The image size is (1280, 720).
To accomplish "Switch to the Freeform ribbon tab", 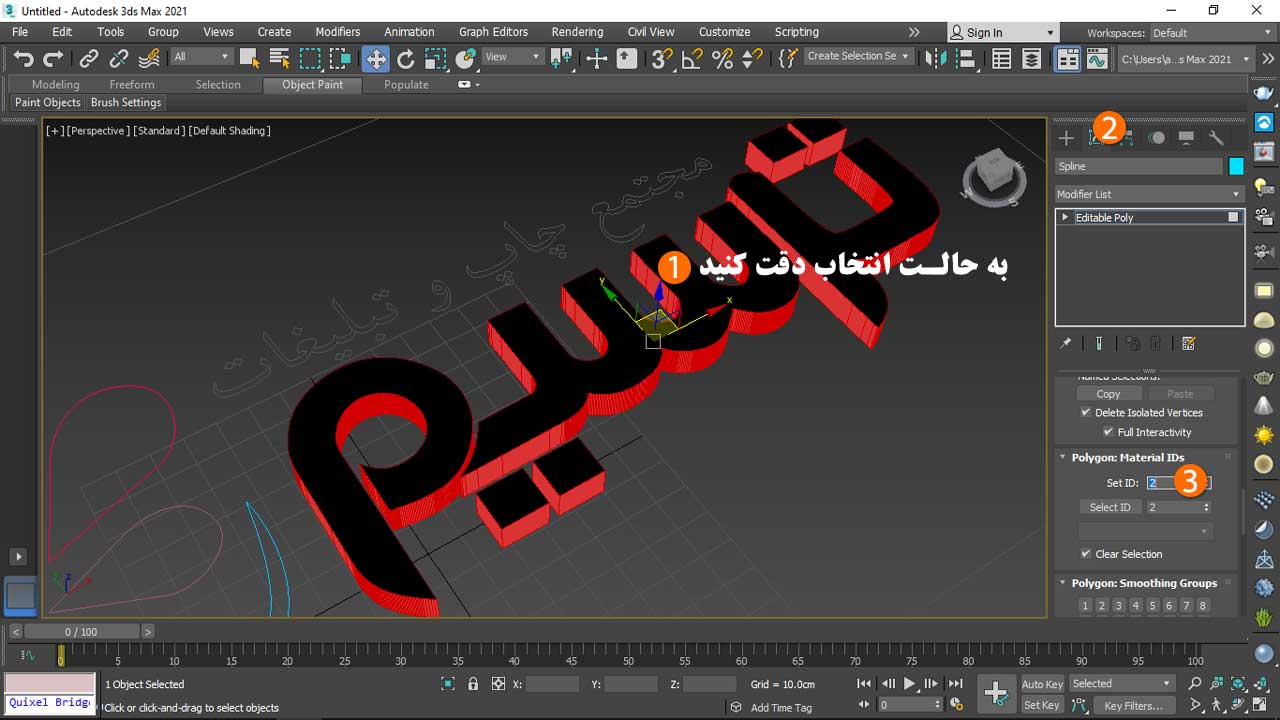I will 132,84.
